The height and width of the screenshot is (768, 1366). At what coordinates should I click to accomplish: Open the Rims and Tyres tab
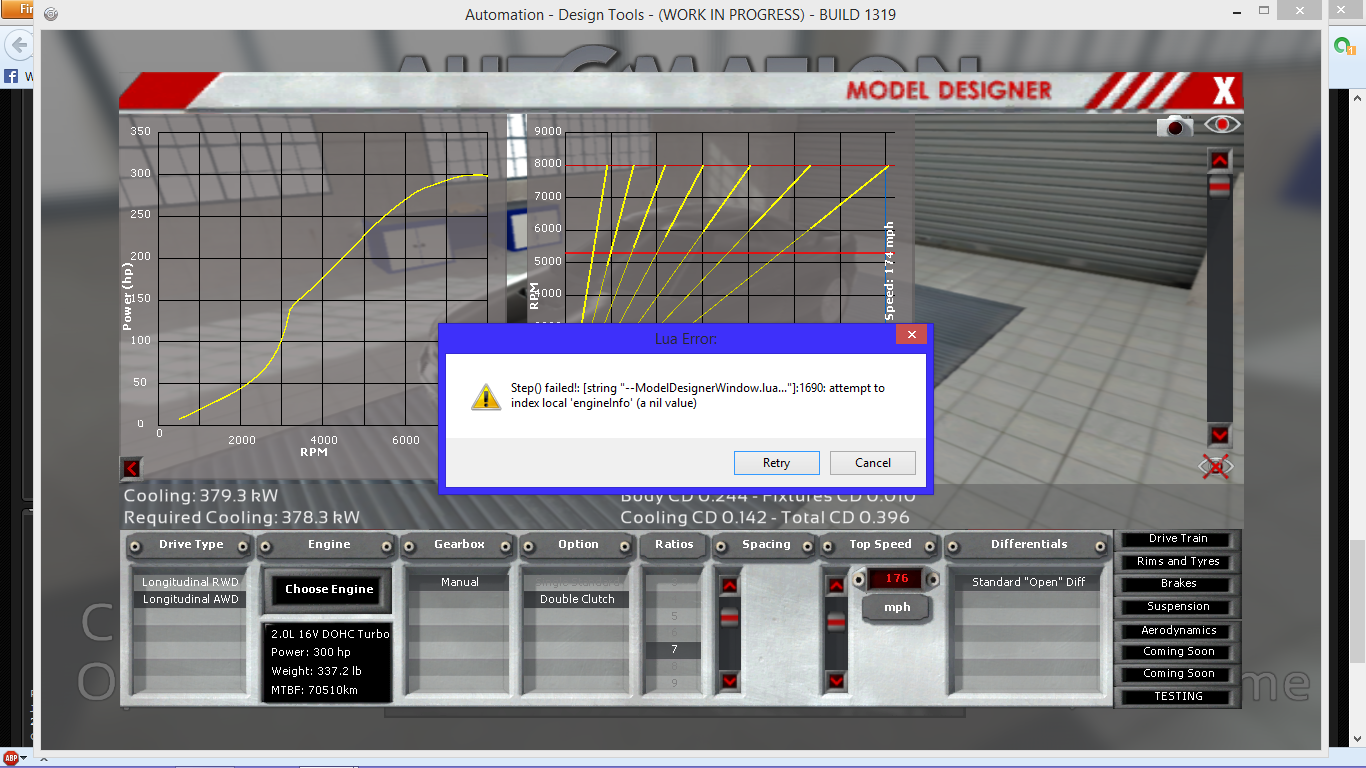(x=1178, y=561)
